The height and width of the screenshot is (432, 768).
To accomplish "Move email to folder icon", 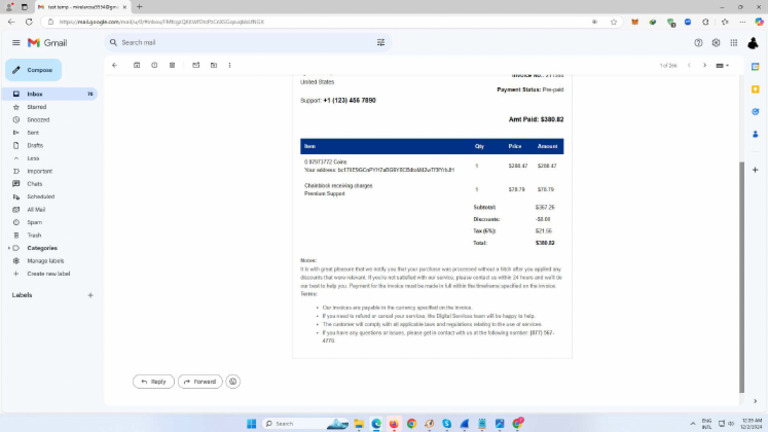I will [214, 65].
